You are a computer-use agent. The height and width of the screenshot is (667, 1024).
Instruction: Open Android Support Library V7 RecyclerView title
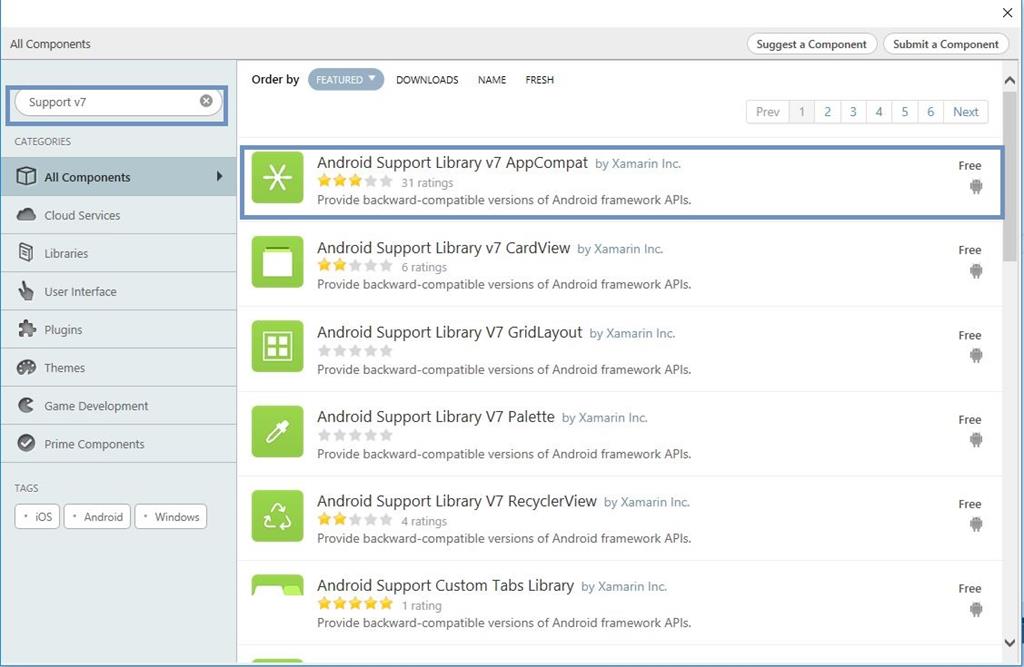[x=456, y=501]
